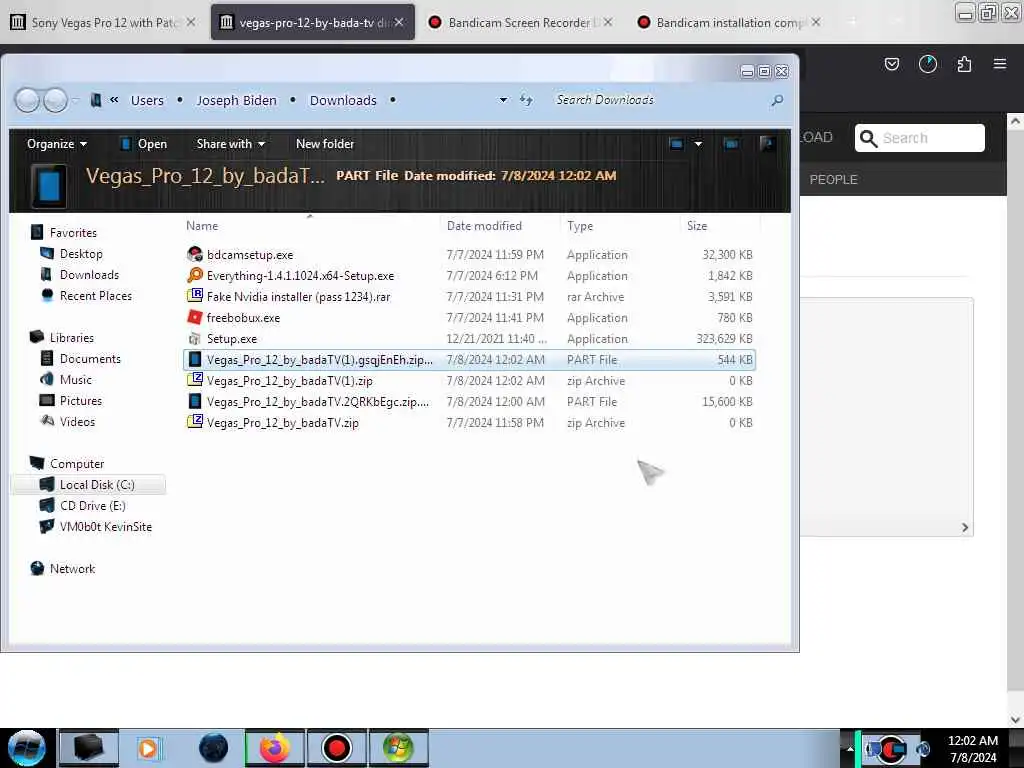Click the help icon in Explorer toolbar
The height and width of the screenshot is (768, 1024).
767,144
